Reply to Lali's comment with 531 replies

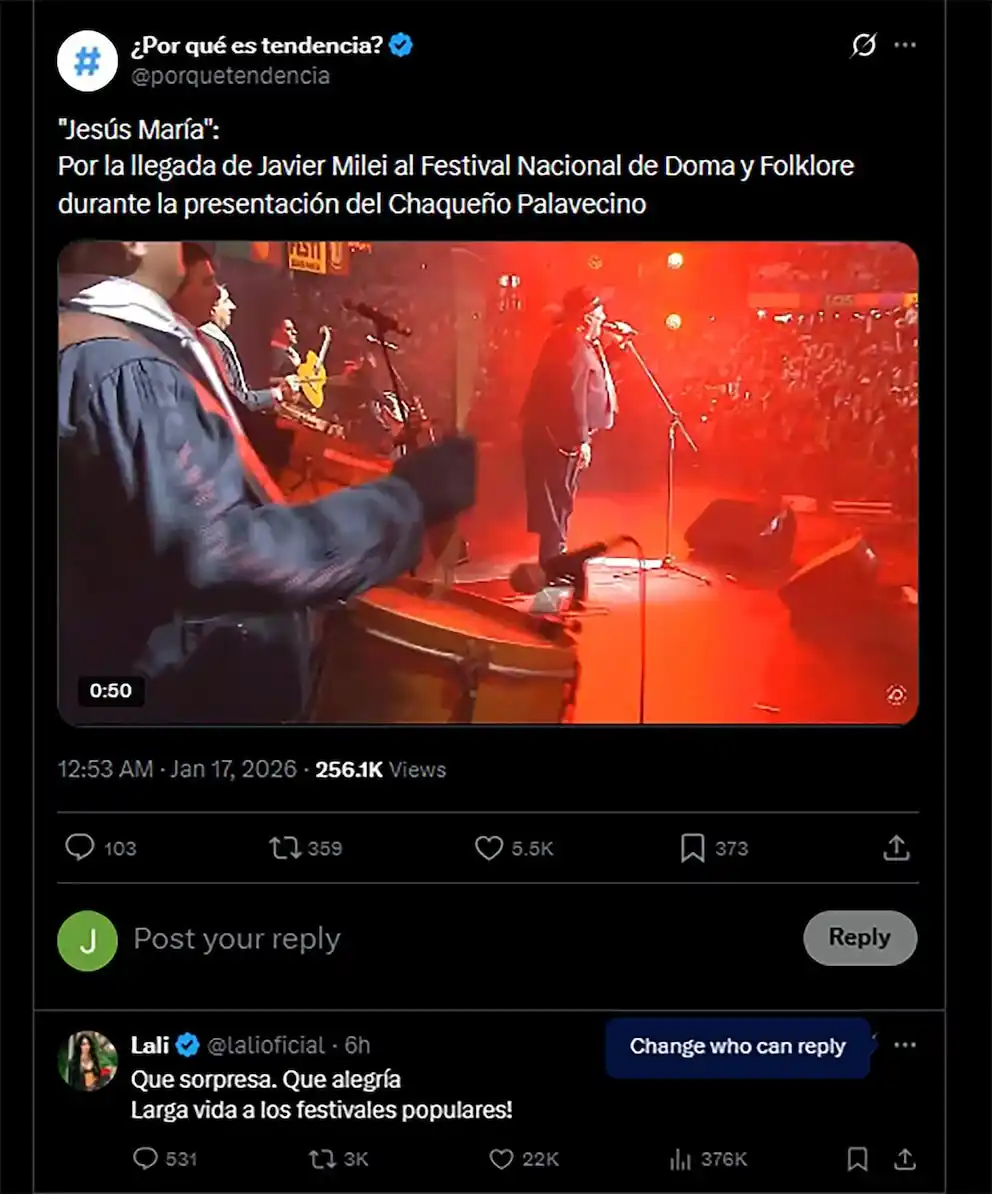click(146, 1159)
